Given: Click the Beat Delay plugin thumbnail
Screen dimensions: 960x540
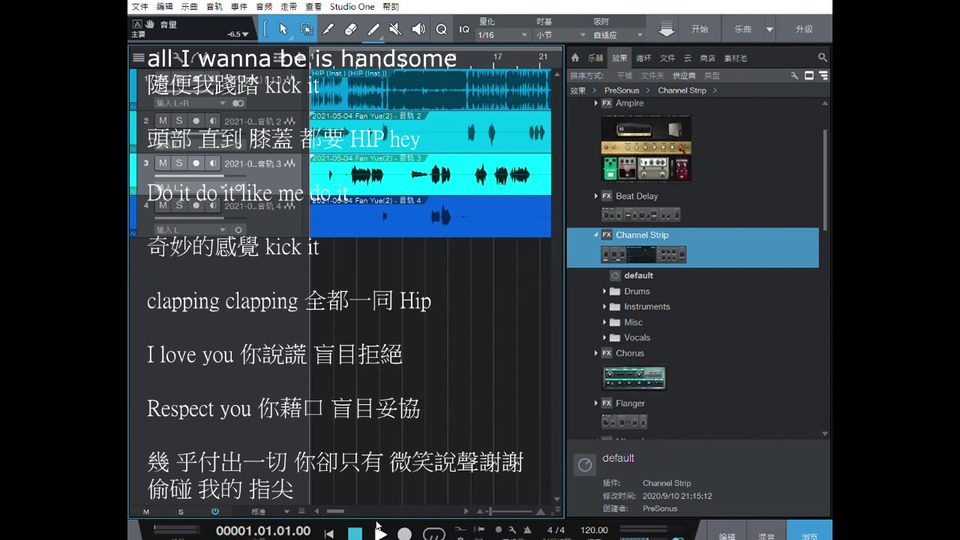Looking at the screenshot, I should [x=641, y=214].
